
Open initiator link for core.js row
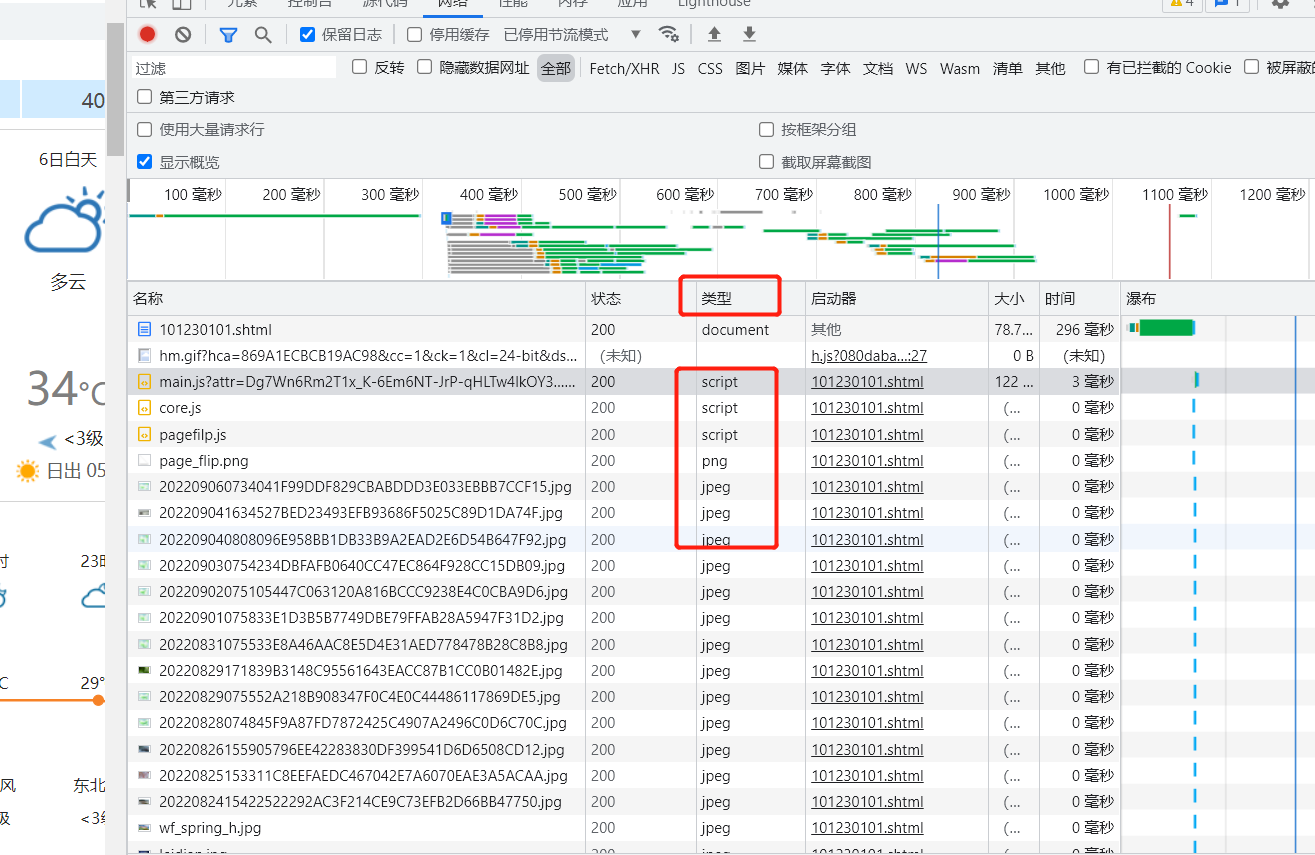click(x=867, y=408)
